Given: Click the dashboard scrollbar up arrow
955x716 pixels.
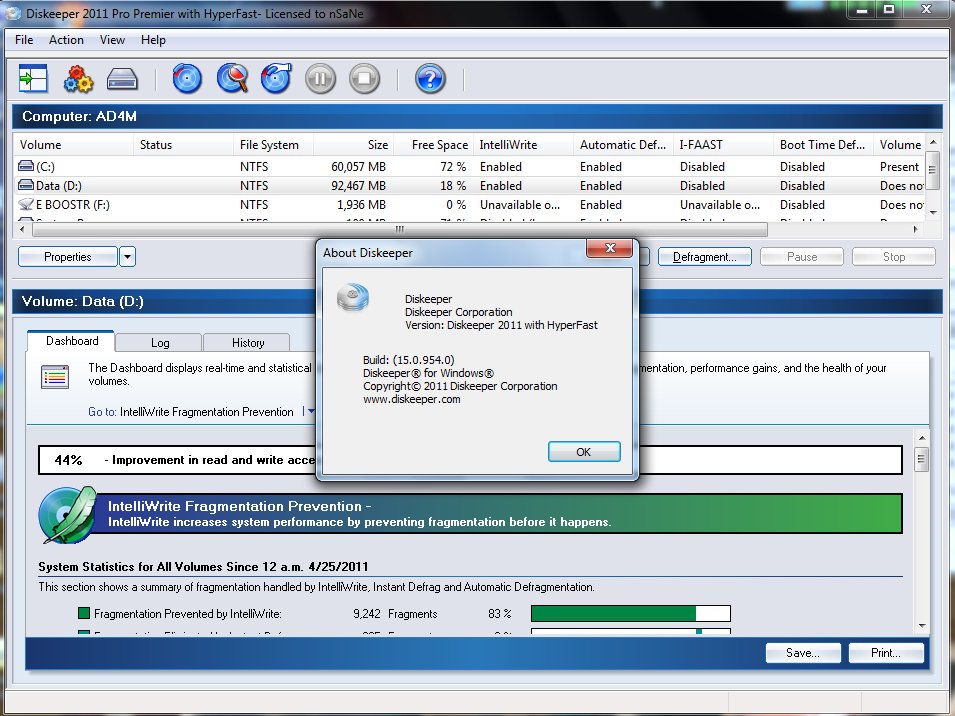Looking at the screenshot, I should click(x=922, y=438).
